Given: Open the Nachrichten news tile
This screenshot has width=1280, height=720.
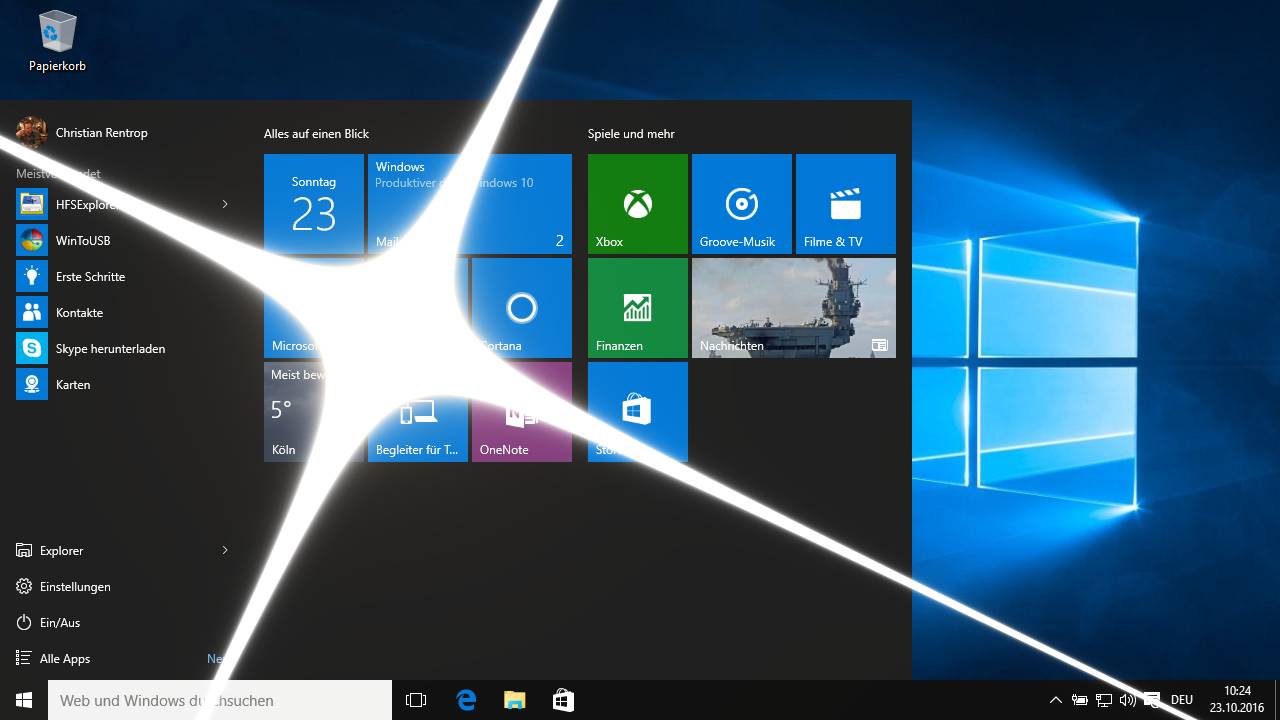Looking at the screenshot, I should (x=794, y=308).
